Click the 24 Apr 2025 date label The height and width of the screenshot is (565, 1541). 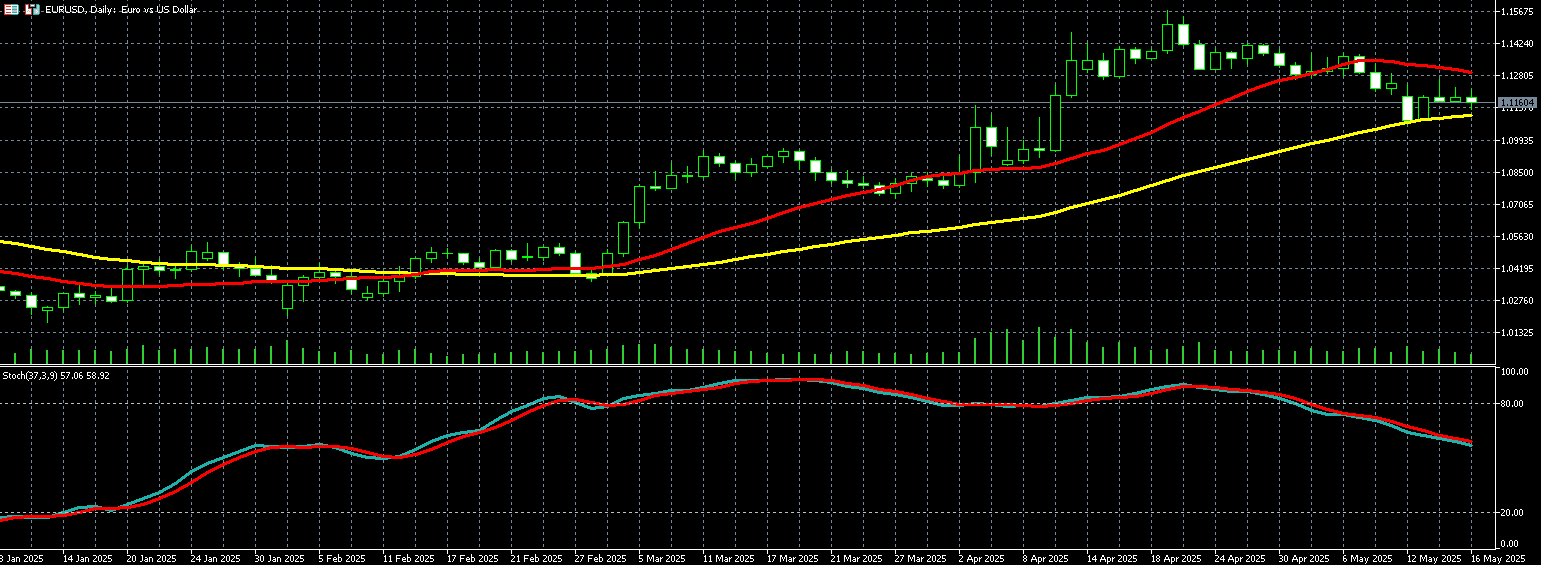point(1240,558)
